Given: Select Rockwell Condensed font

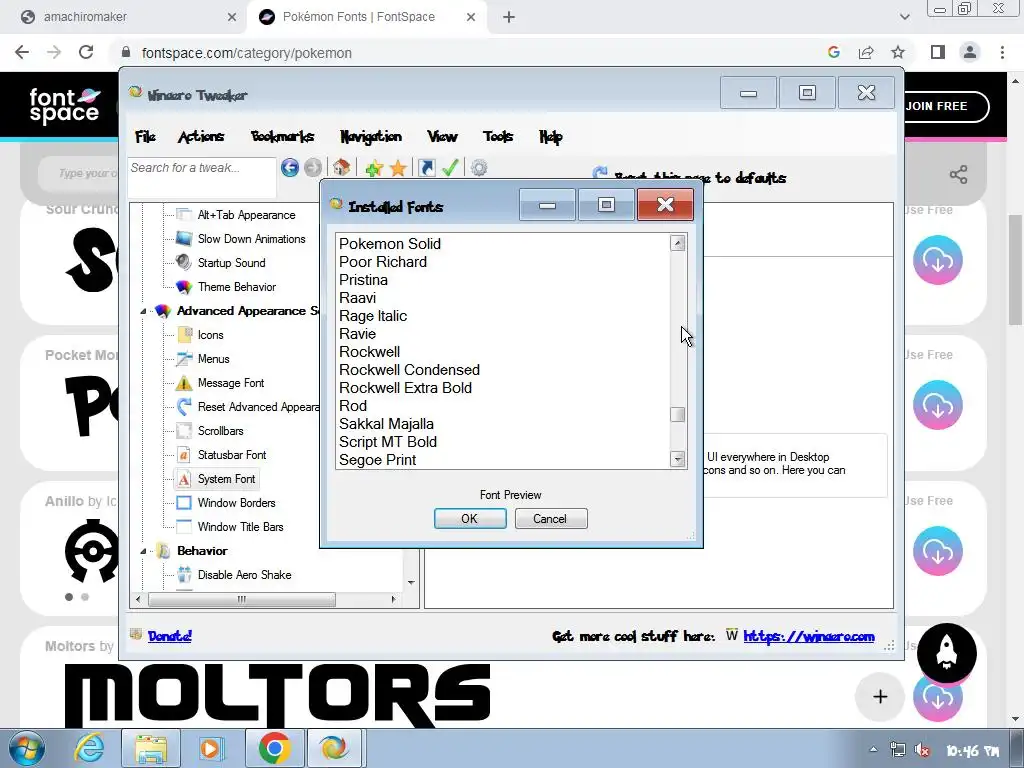Looking at the screenshot, I should (x=409, y=370).
